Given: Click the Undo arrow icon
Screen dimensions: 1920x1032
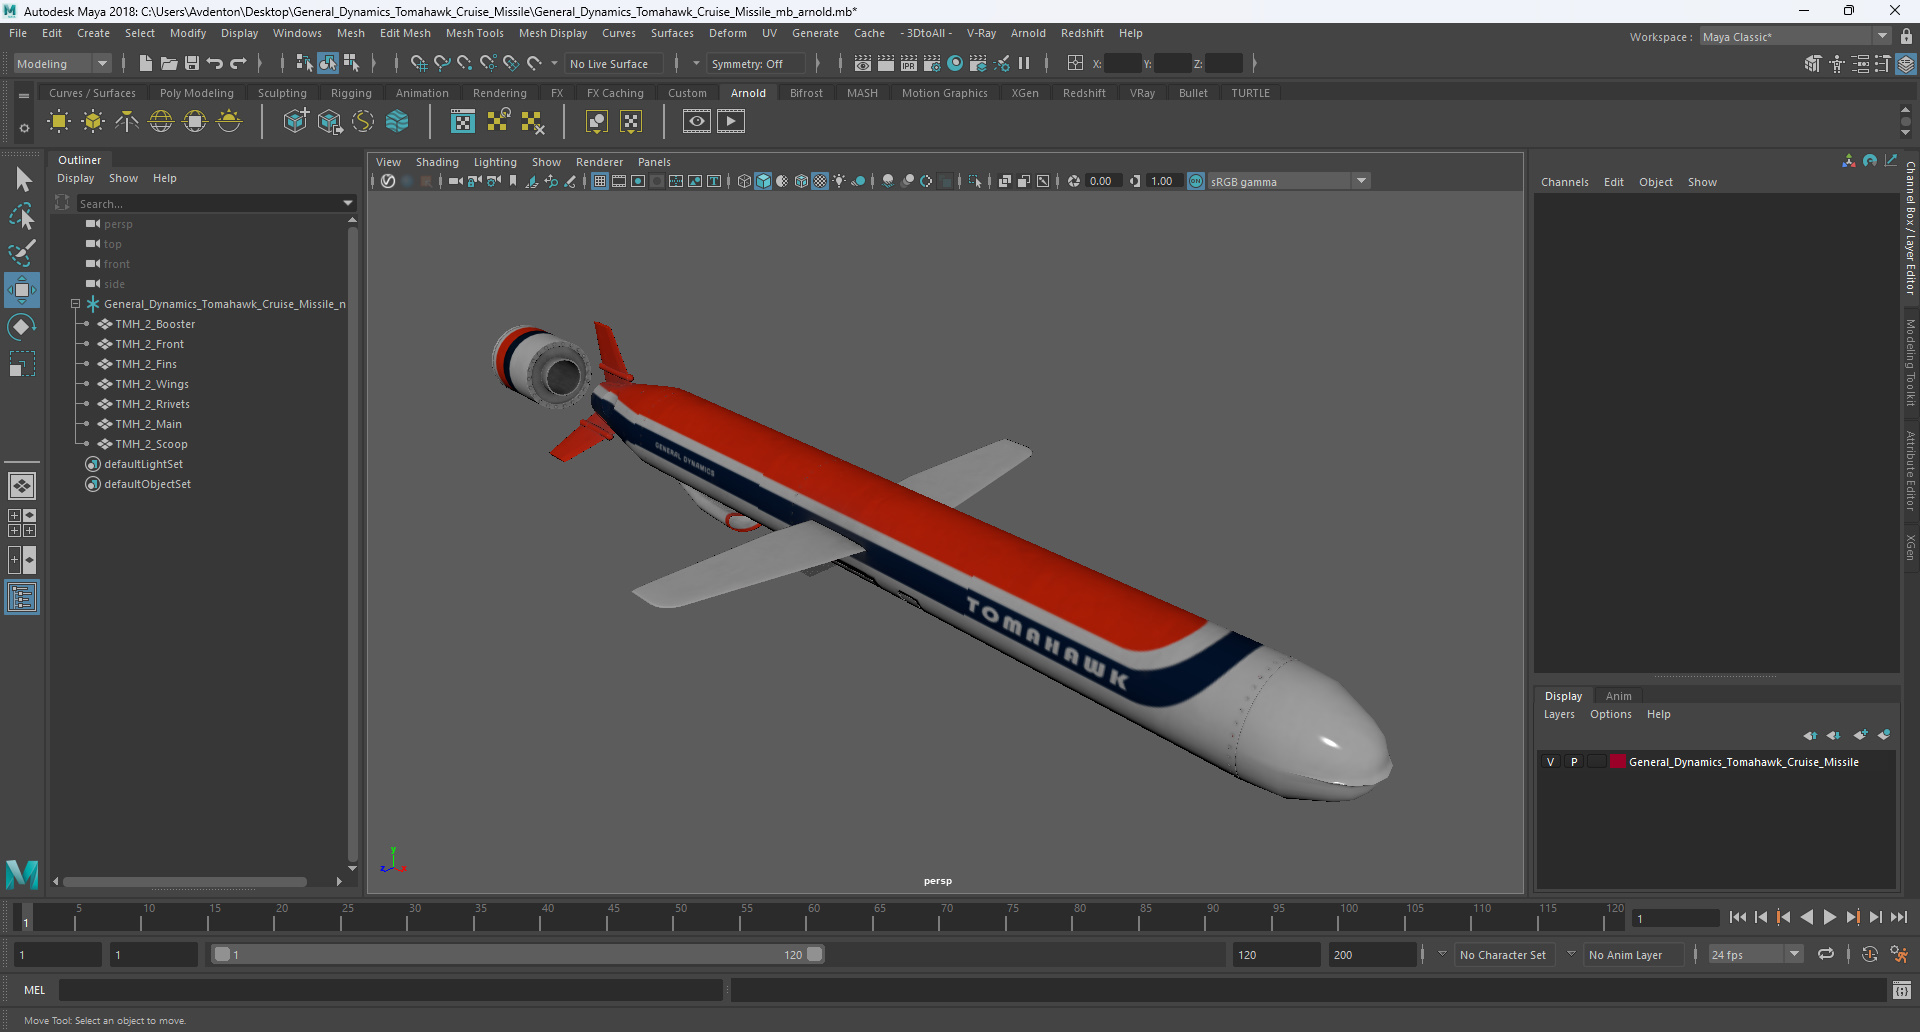Looking at the screenshot, I should 215,63.
